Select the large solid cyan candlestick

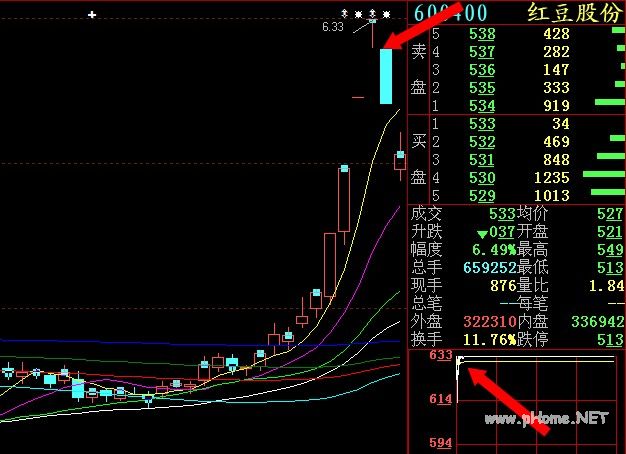[x=386, y=76]
